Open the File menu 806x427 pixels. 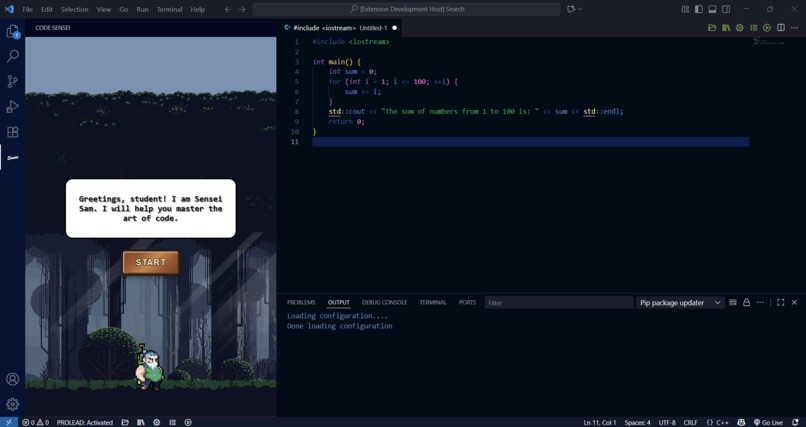pos(28,9)
